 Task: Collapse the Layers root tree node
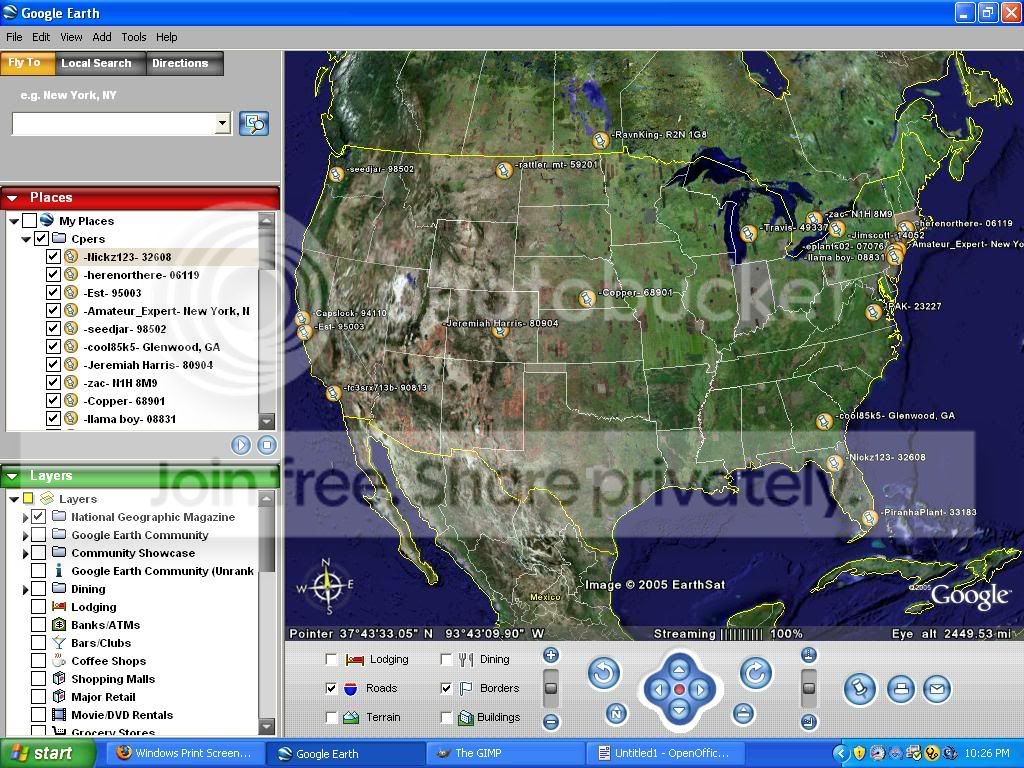(x=14, y=500)
